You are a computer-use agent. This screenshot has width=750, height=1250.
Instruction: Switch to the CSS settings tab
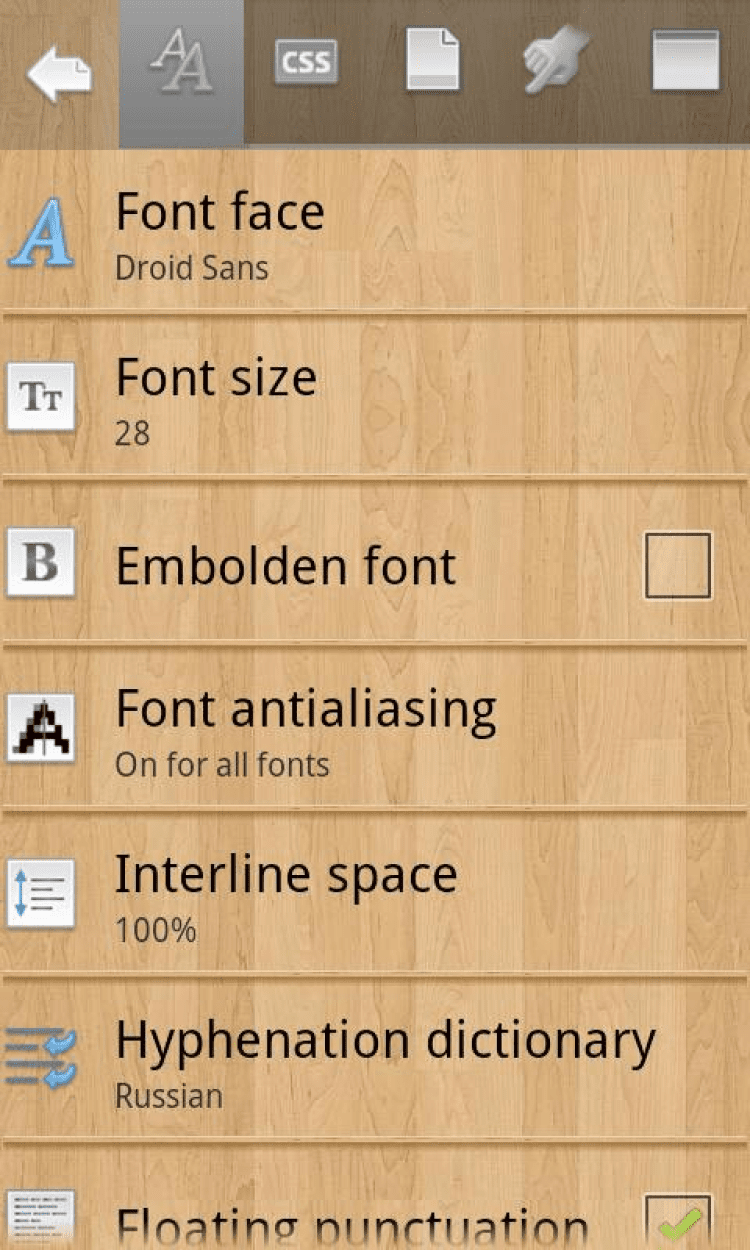[x=306, y=62]
